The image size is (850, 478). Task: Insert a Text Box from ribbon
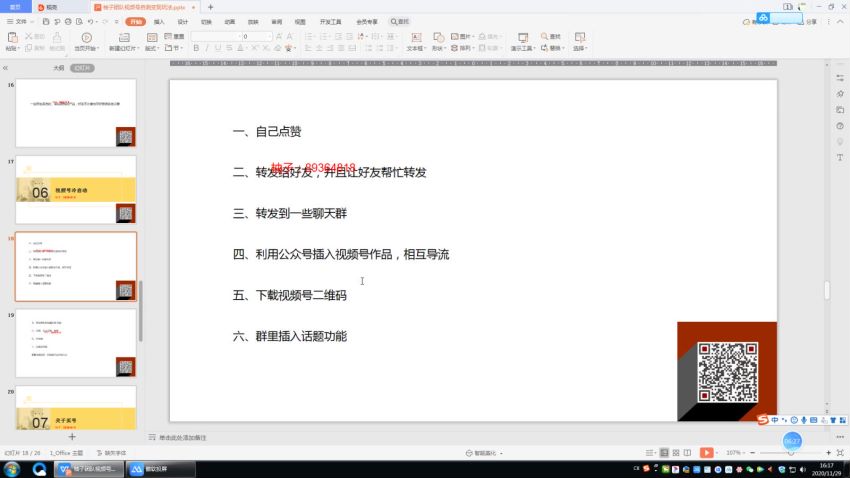pyautogui.click(x=416, y=41)
